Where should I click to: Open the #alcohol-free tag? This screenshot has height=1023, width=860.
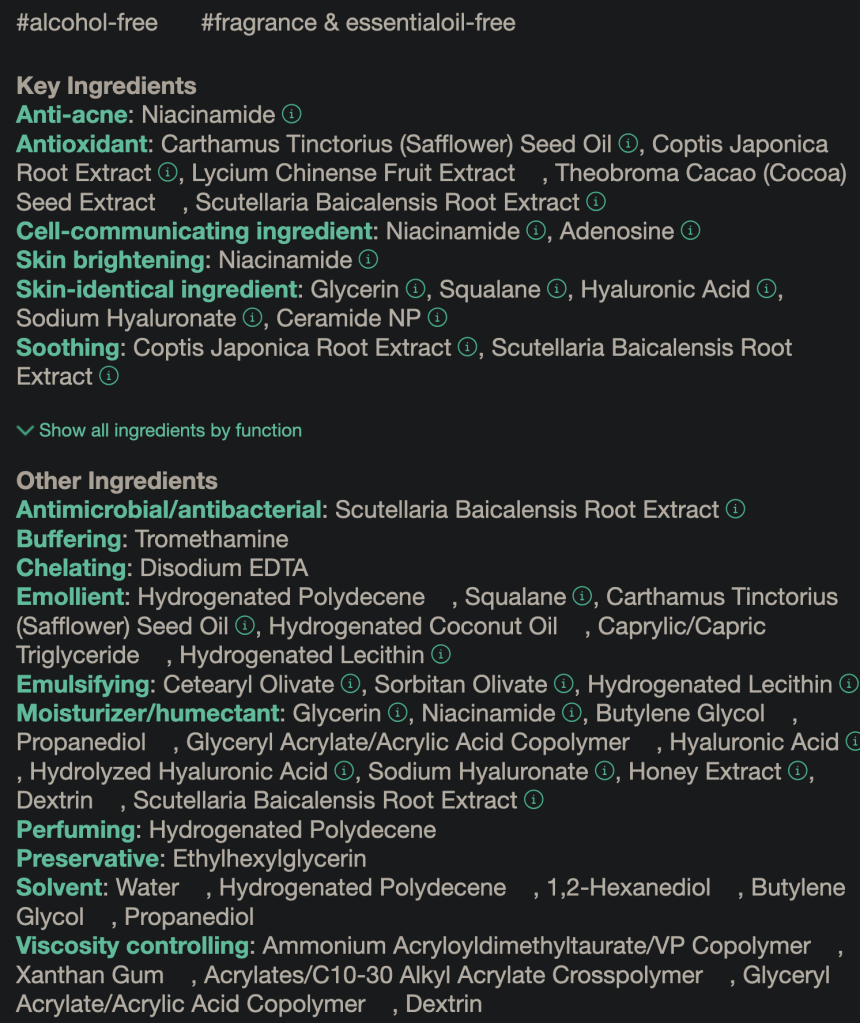87,22
